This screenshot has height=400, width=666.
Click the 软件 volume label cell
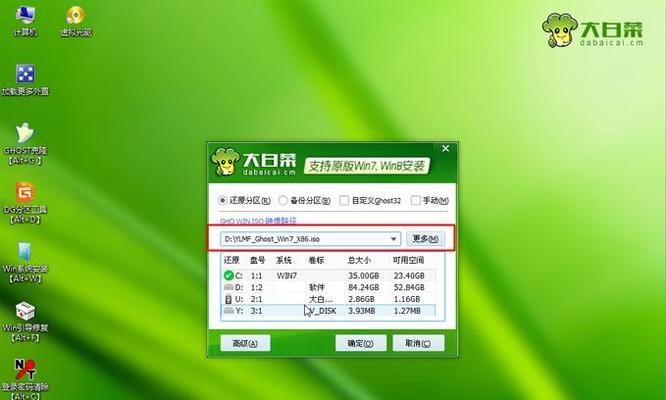pos(317,287)
